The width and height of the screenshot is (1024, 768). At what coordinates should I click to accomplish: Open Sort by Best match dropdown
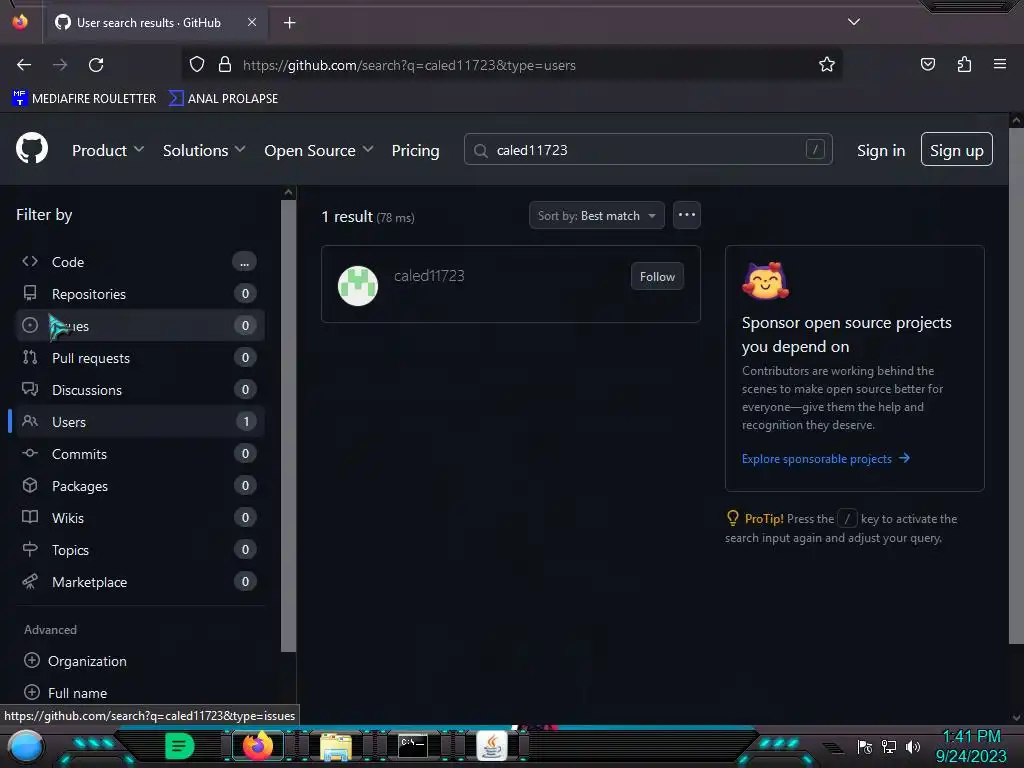596,216
